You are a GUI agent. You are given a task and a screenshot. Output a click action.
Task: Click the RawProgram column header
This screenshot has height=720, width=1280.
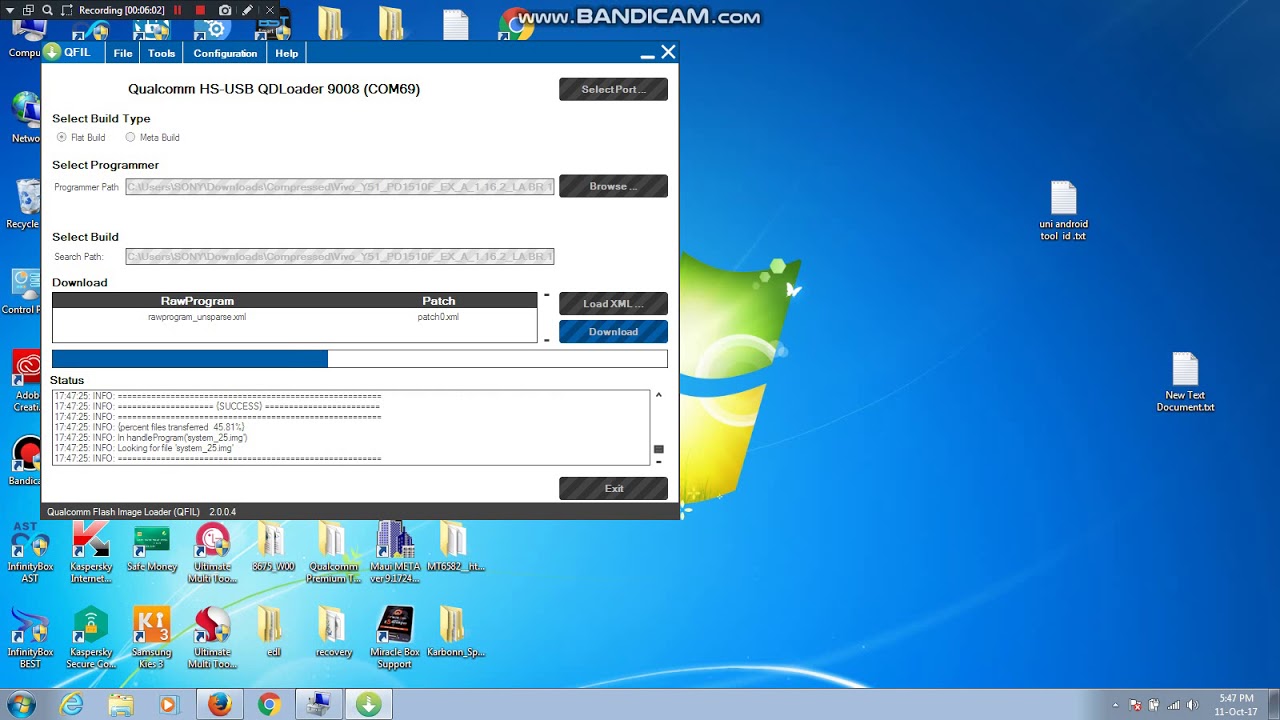(x=197, y=301)
